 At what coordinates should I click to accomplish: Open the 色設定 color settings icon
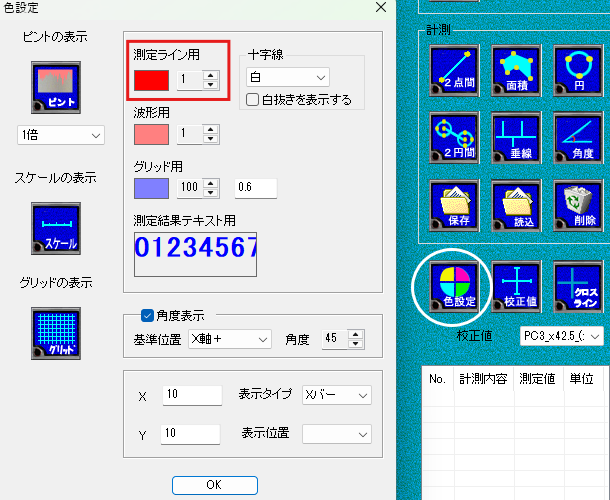point(454,287)
